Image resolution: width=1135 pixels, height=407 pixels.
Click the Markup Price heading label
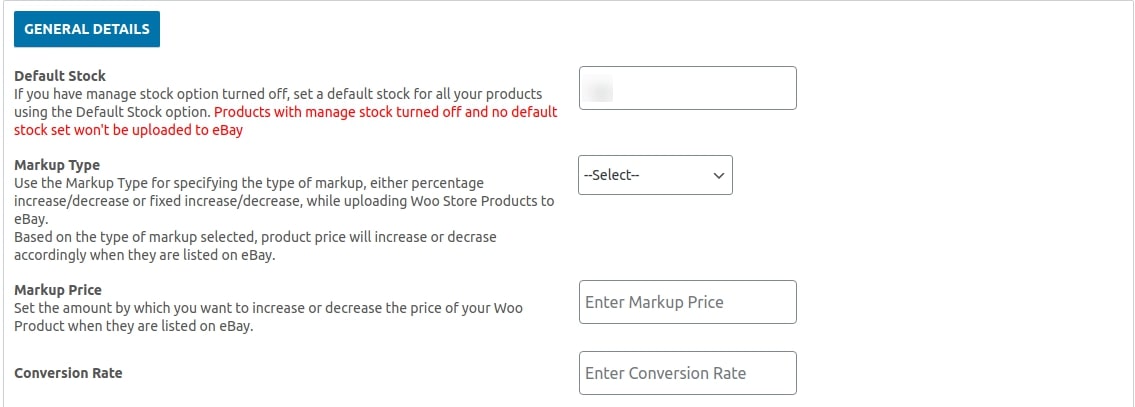pos(58,291)
